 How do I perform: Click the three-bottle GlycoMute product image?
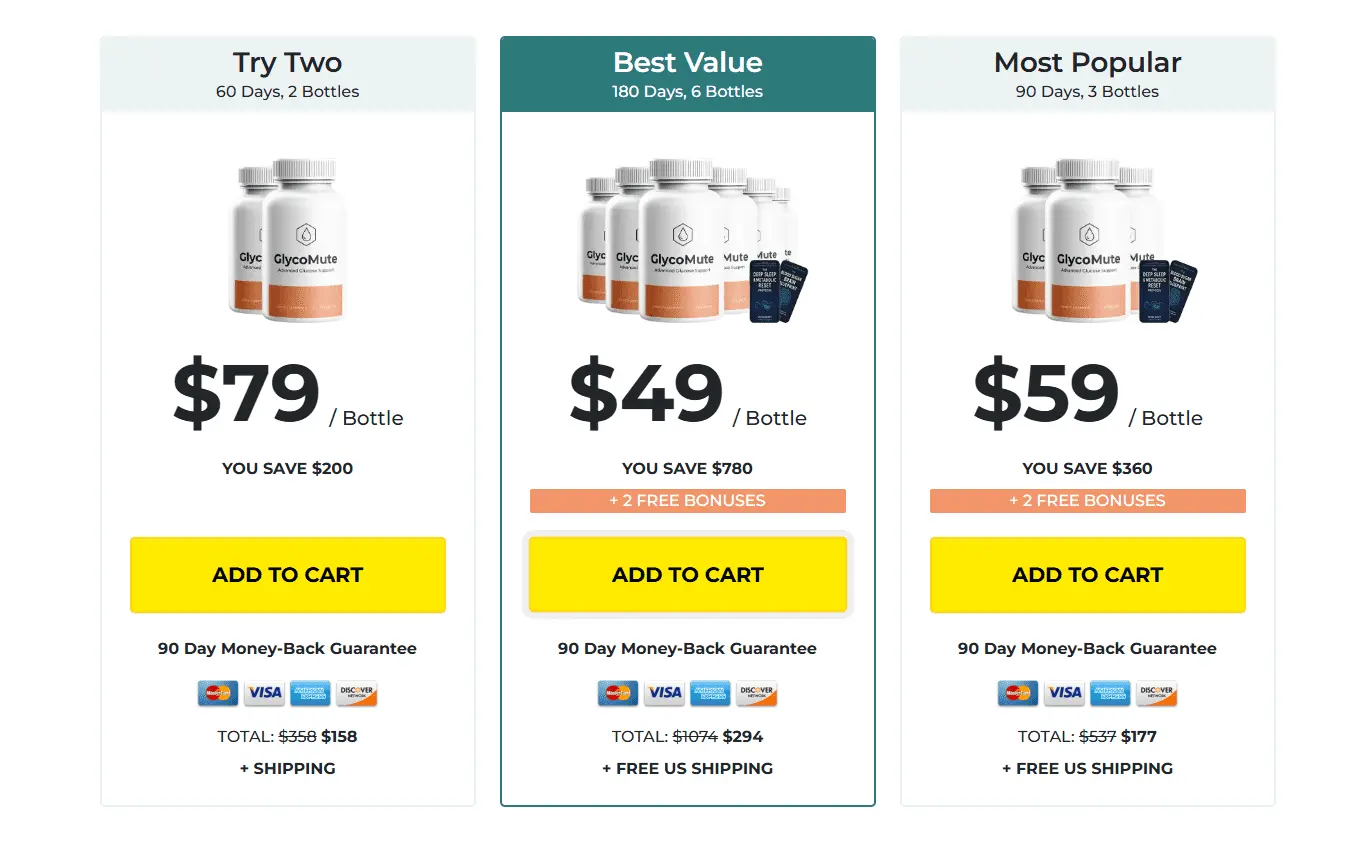(x=1100, y=240)
